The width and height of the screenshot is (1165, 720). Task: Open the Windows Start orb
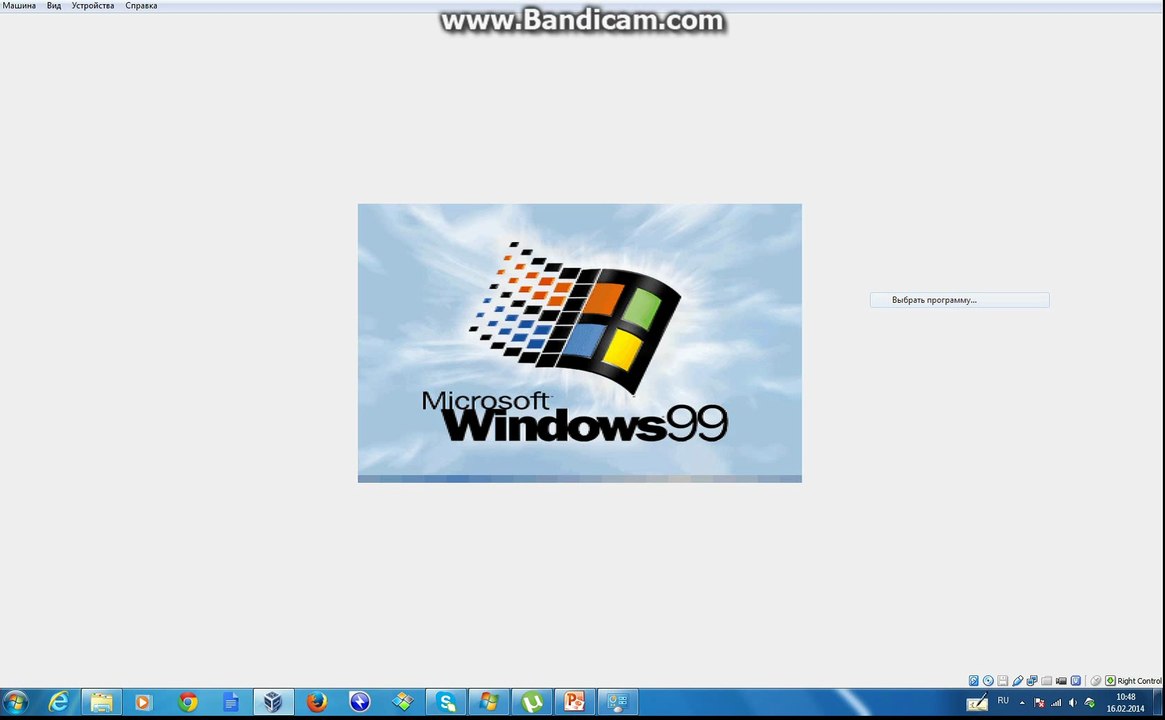(15, 702)
